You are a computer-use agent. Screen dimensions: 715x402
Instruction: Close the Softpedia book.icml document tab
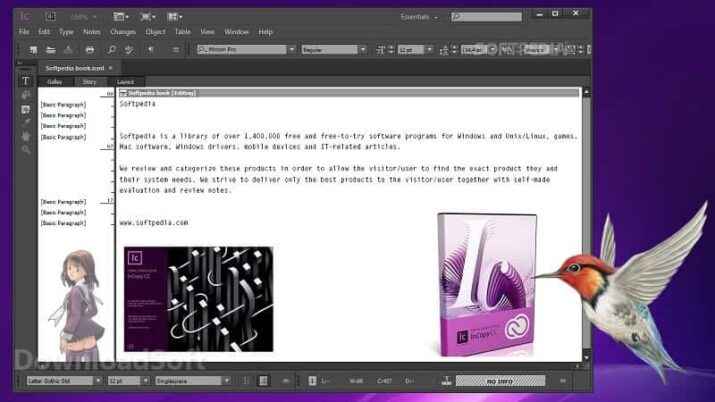click(110, 68)
